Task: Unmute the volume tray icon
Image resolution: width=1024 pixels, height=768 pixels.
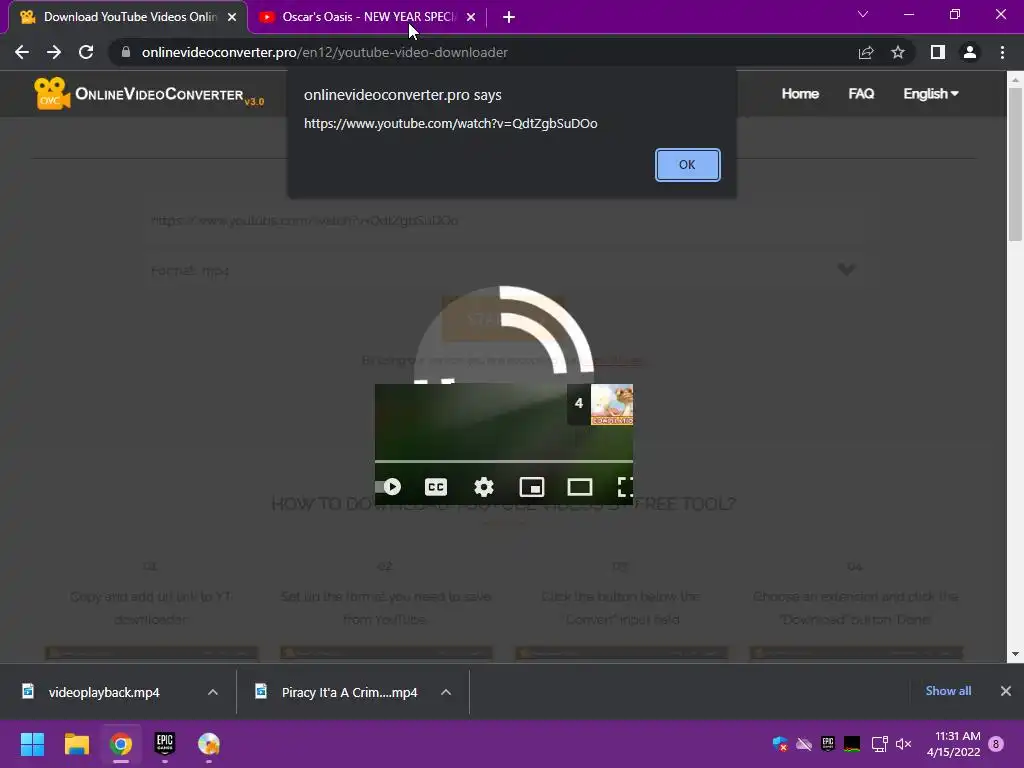Action: point(904,744)
